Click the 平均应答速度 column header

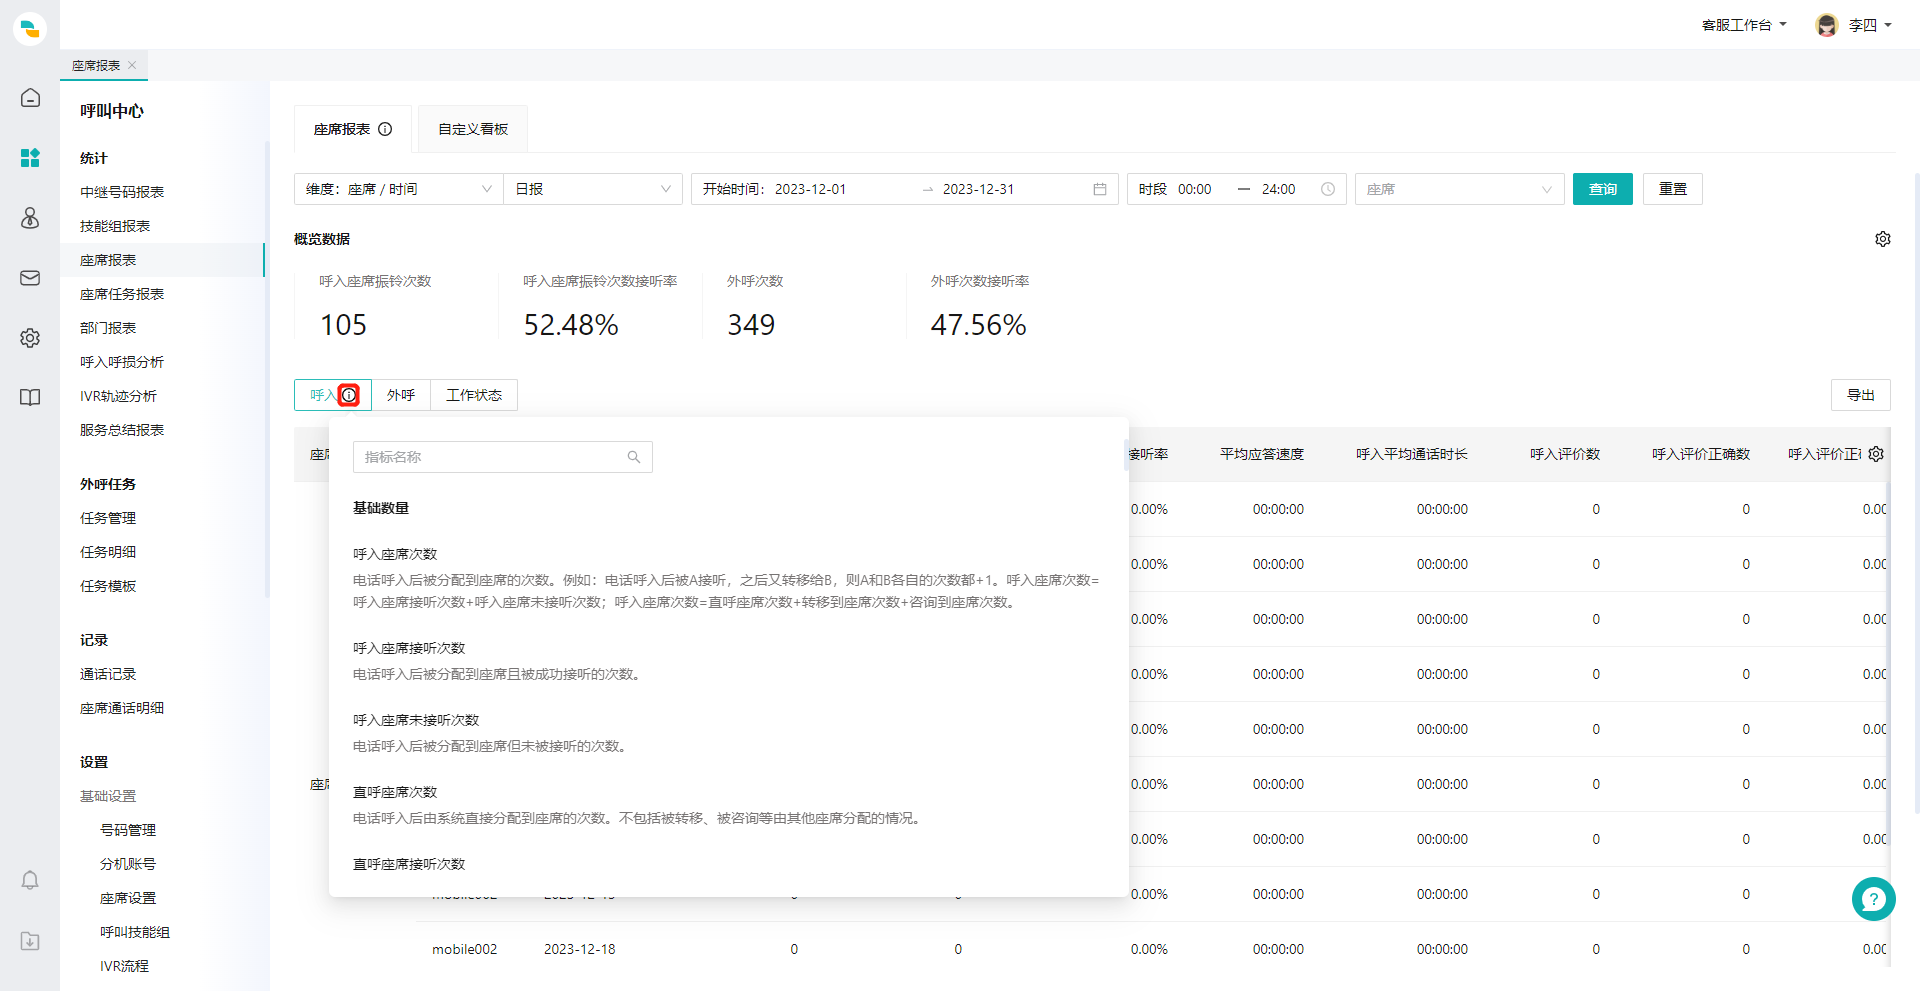pos(1262,454)
